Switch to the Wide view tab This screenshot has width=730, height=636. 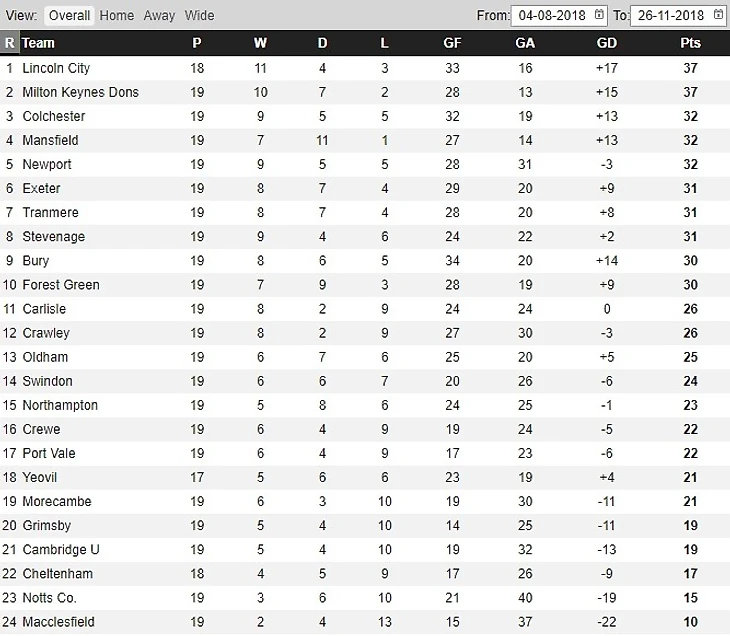pos(199,15)
